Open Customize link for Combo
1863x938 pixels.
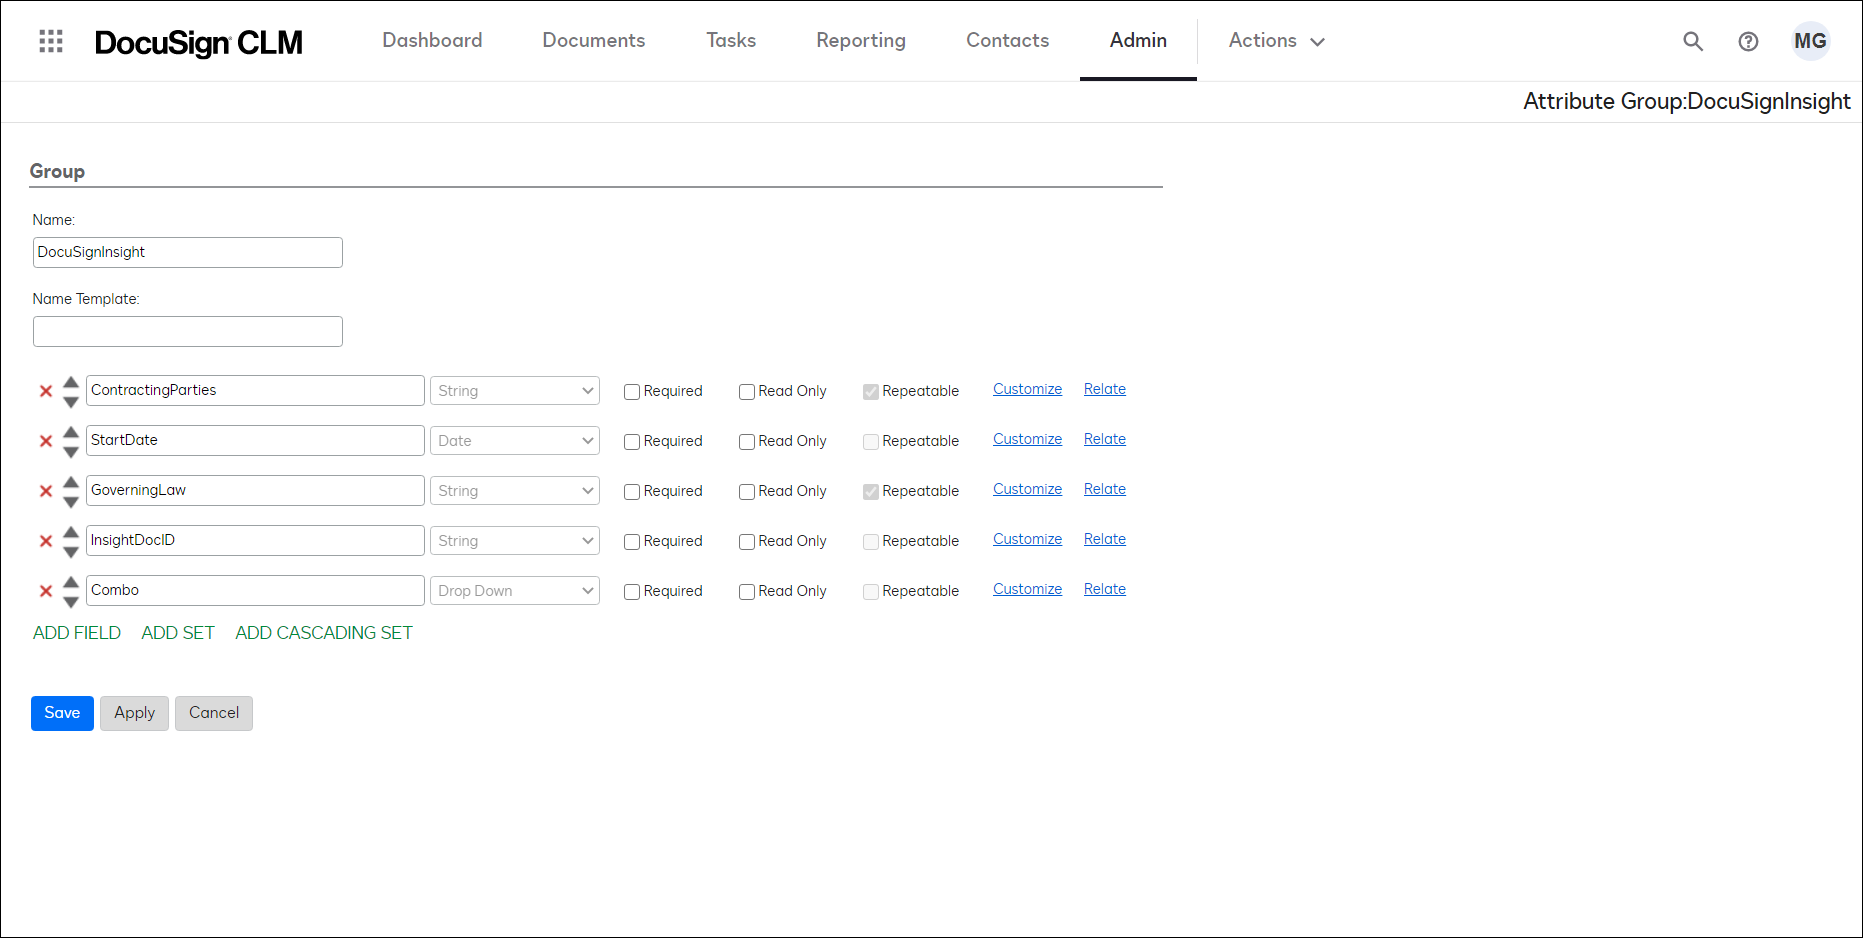pyautogui.click(x=1027, y=589)
